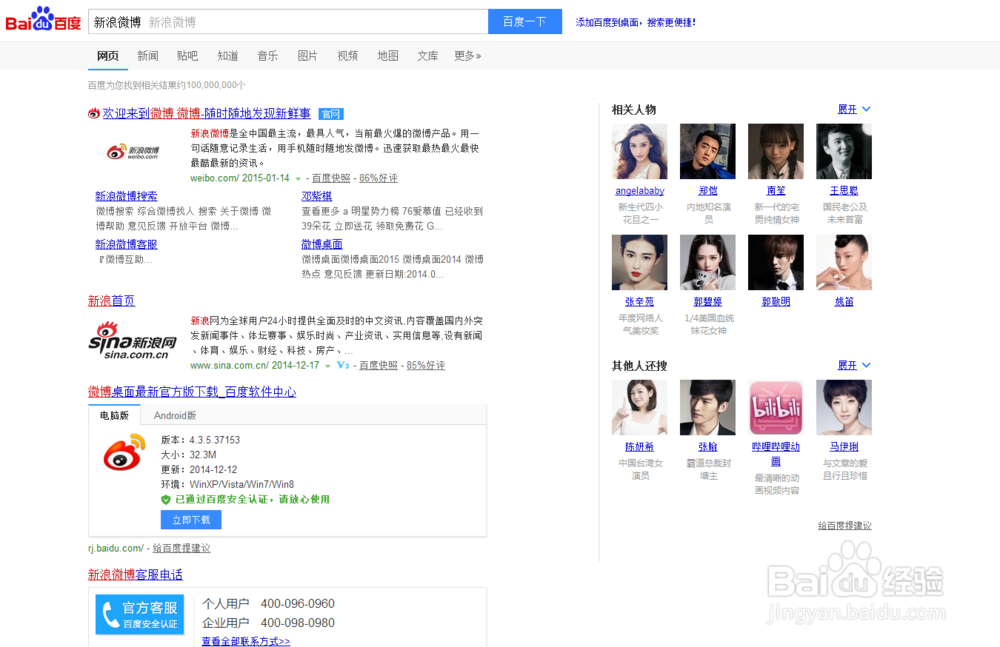Click phone number 400-096-0960
Viewport: 1000px width, 647px height.
pyautogui.click(x=298, y=604)
